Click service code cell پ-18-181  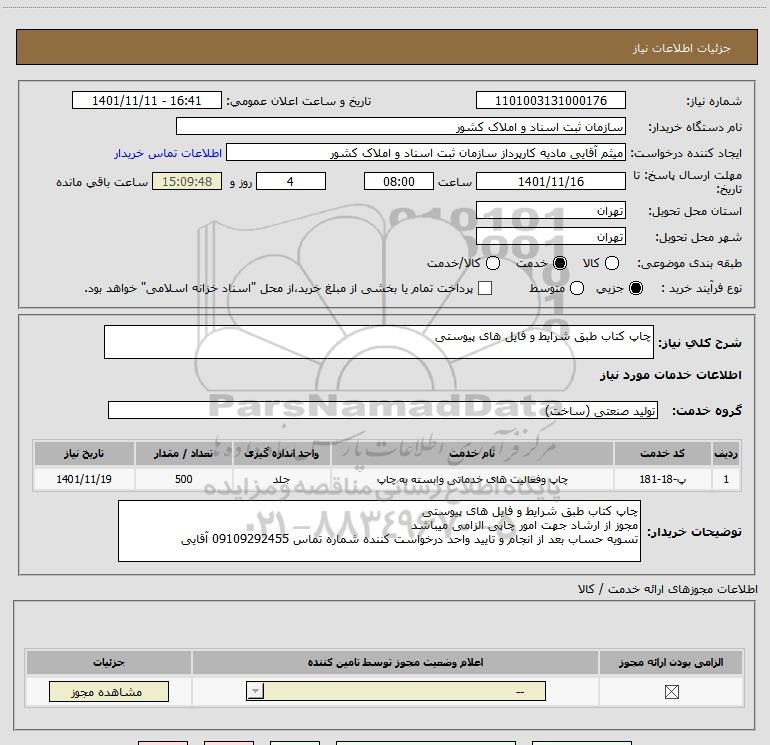click(662, 479)
